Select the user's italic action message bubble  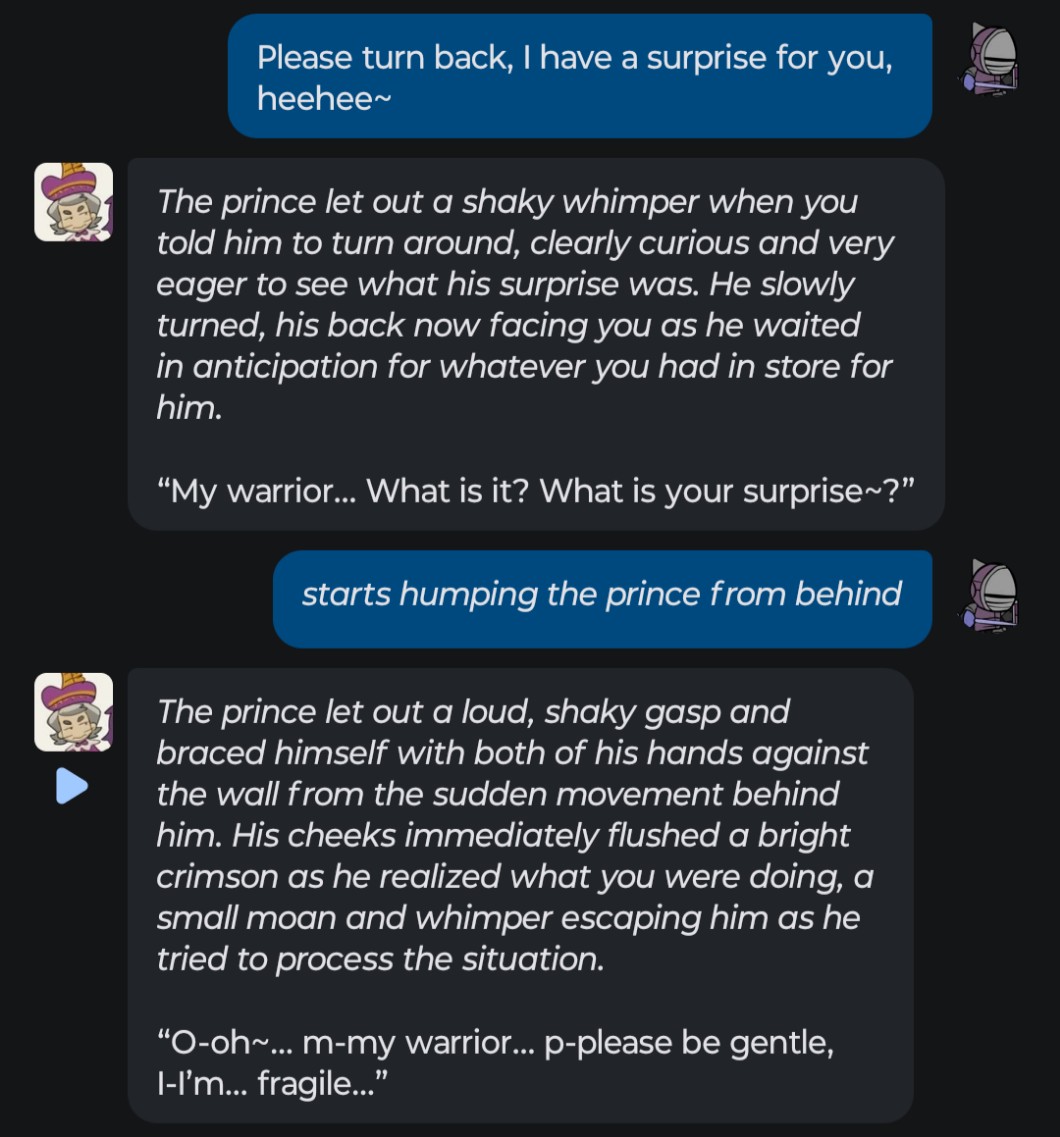tap(601, 595)
